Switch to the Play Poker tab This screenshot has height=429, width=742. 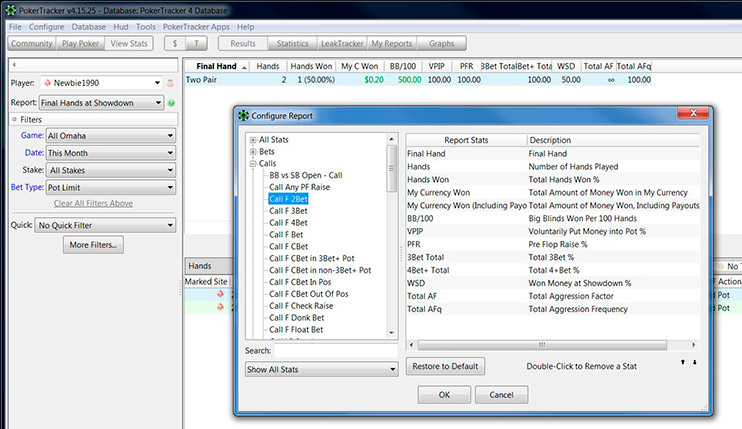(x=80, y=44)
